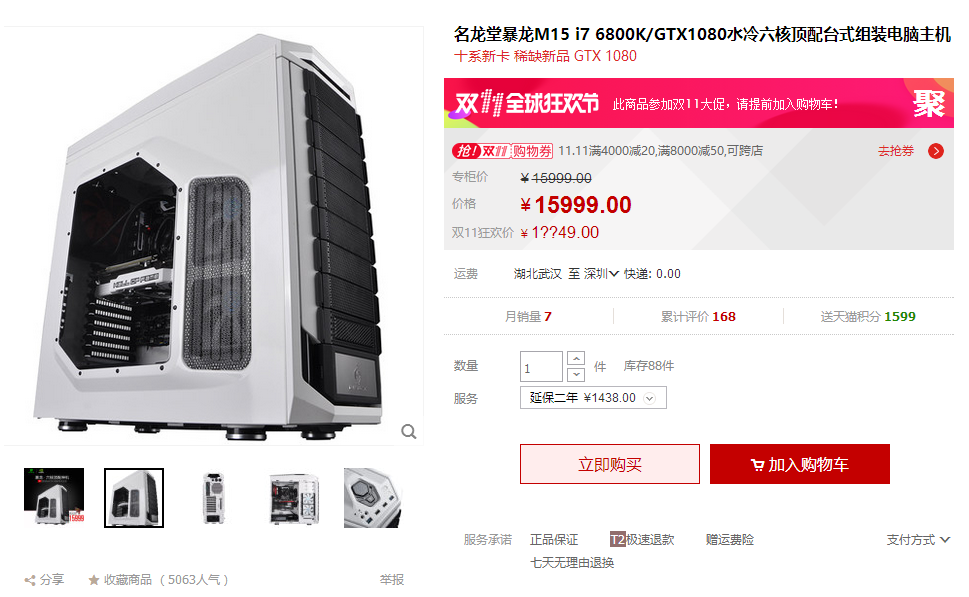Select the 月销量 7 sales item
Image resolution: width=969 pixels, height=597 pixels.
528,316
